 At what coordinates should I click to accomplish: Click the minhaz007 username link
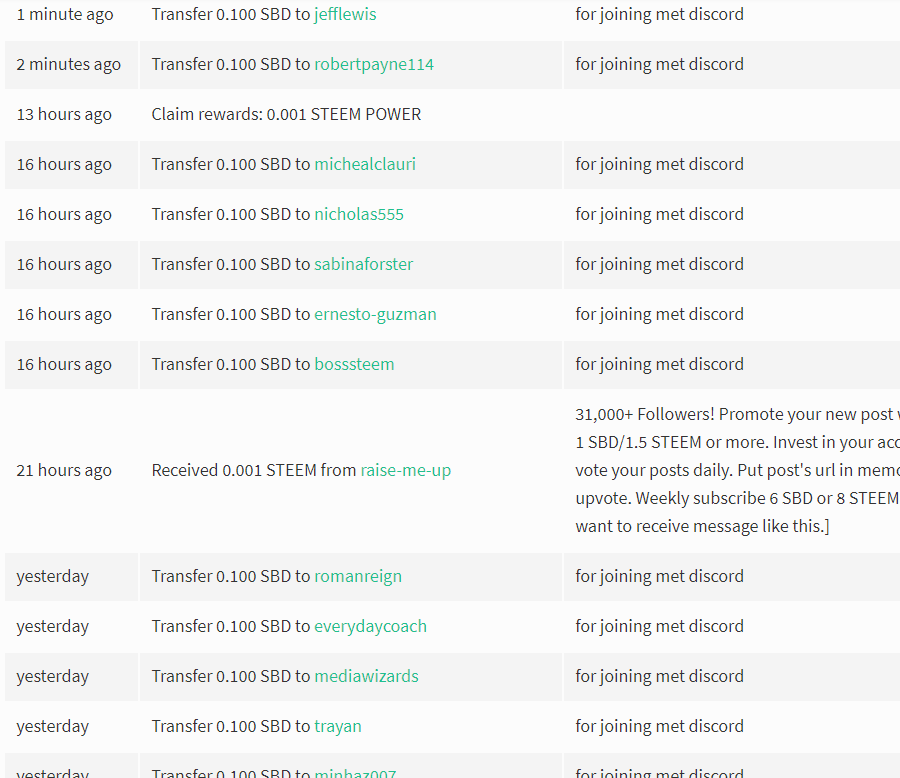(355, 773)
